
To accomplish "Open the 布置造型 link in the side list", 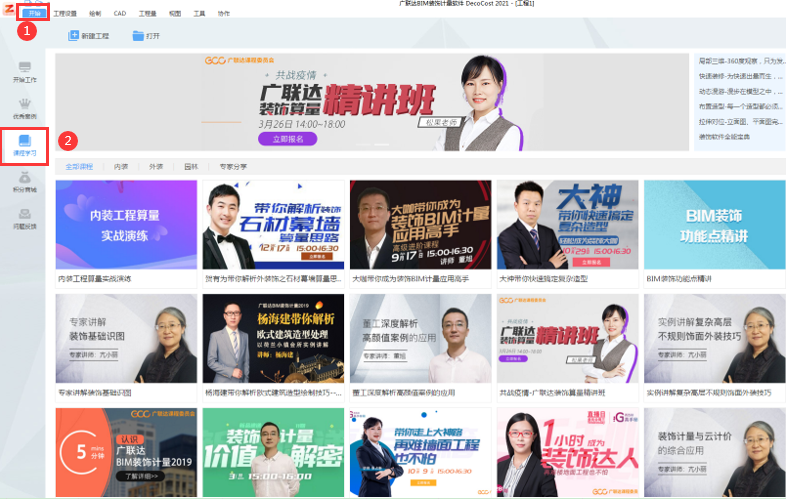I will 741,106.
